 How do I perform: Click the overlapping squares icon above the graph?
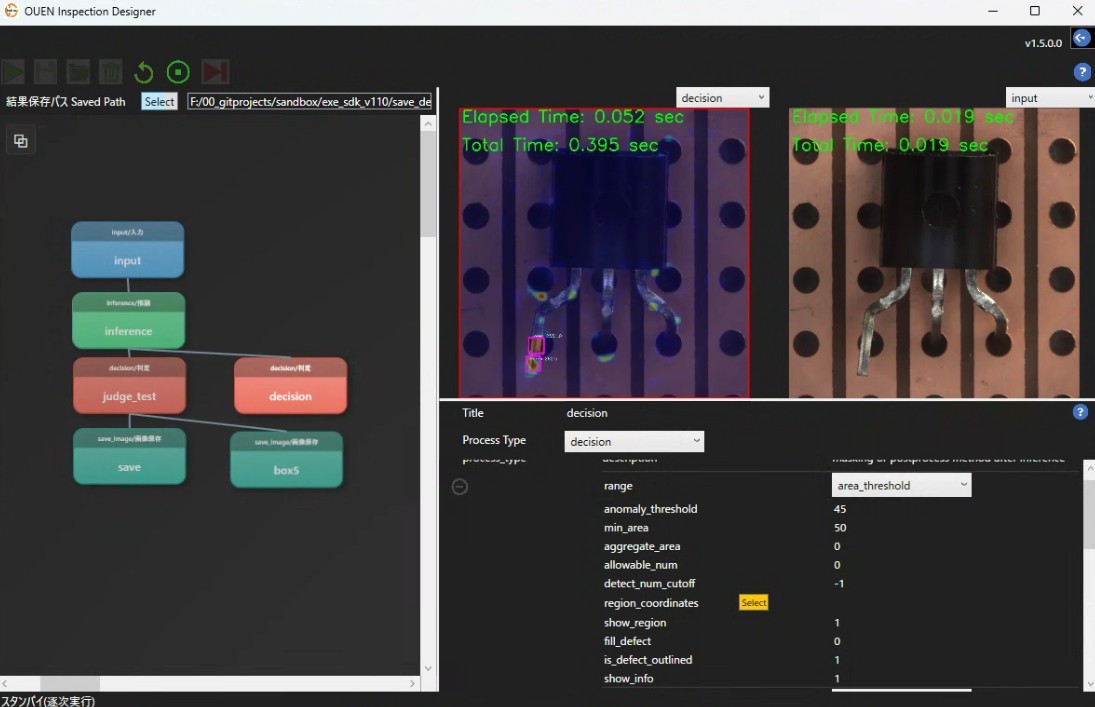point(21,140)
